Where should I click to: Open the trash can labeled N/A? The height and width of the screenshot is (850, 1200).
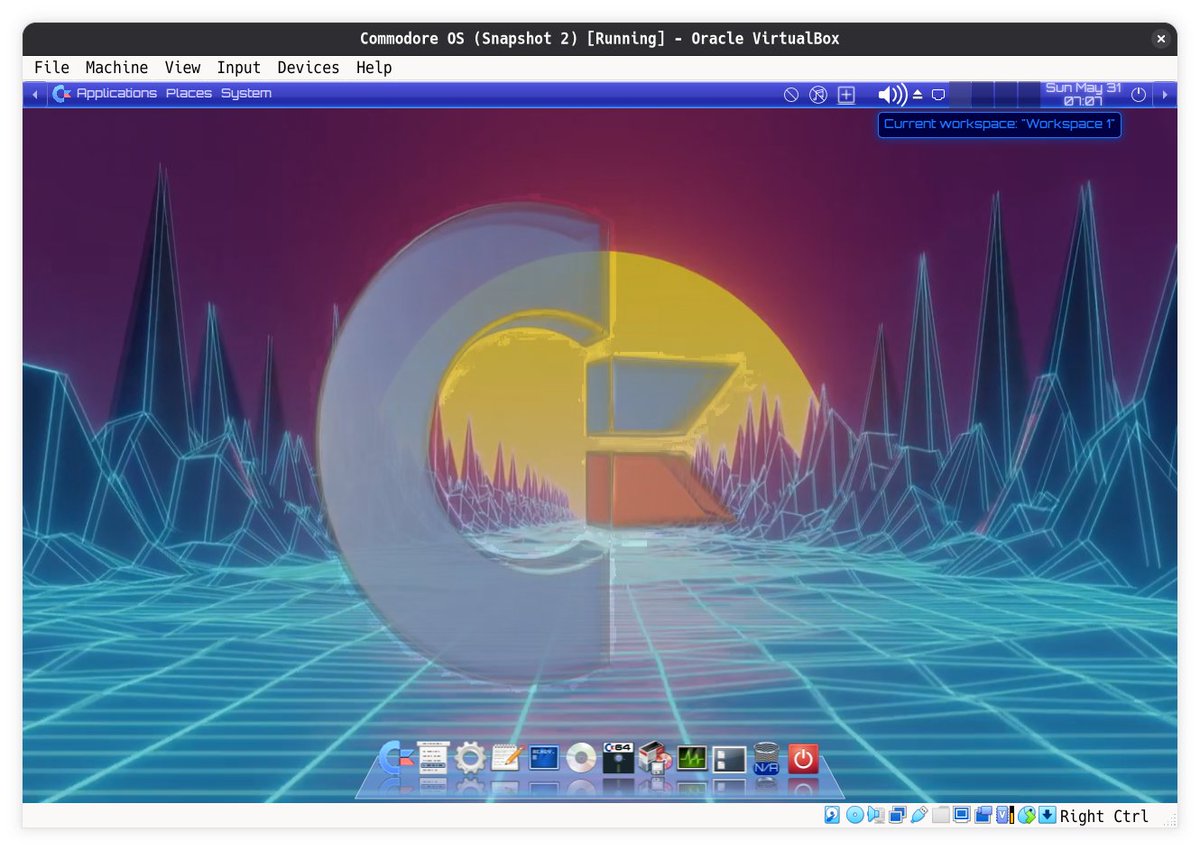pos(766,758)
